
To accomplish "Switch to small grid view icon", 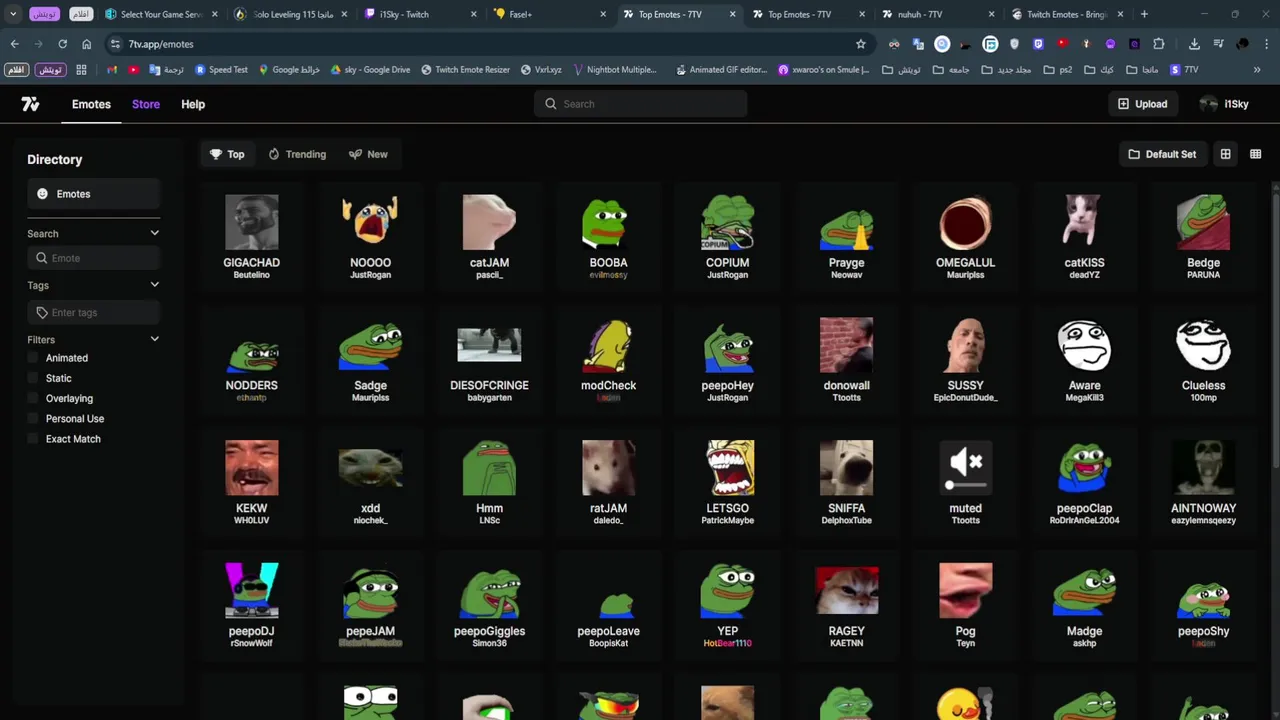I will 1255,154.
